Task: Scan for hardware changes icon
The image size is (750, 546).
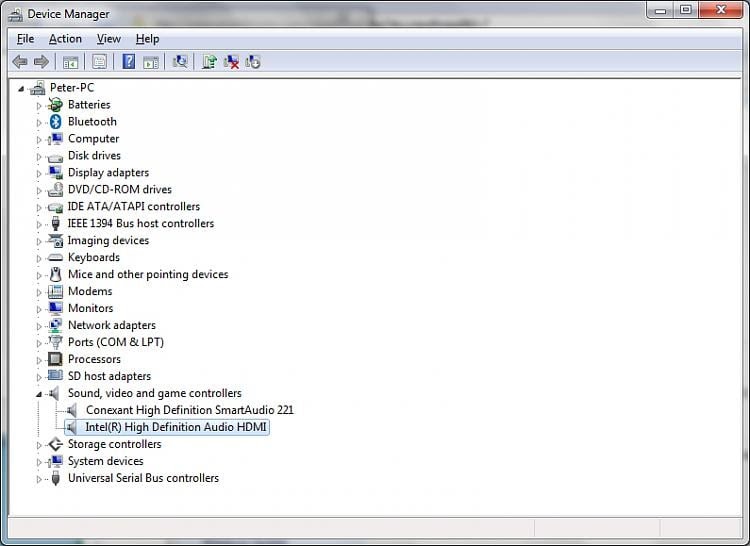Action: click(x=180, y=62)
